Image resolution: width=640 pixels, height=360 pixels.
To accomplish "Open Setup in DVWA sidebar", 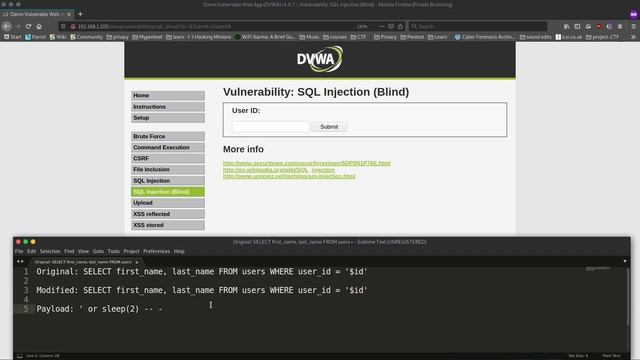I will (168, 118).
